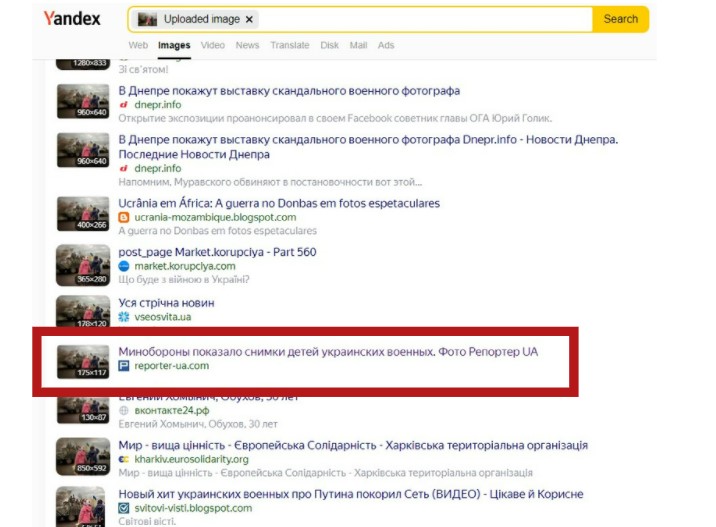
Task: Click the kharkiv.eurosolidarity.org favicon
Action: pyautogui.click(x=124, y=459)
